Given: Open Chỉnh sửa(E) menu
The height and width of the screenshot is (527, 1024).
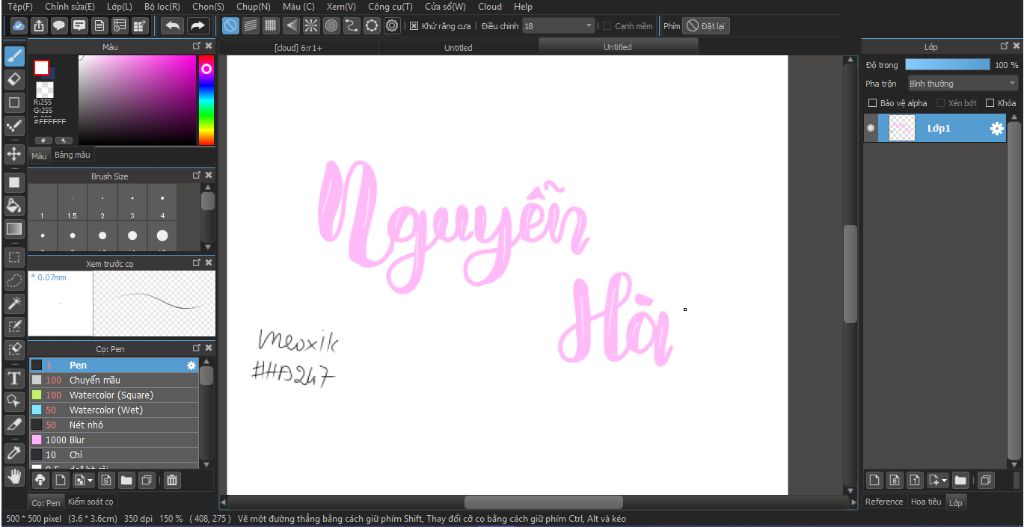Looking at the screenshot, I should (70, 7).
